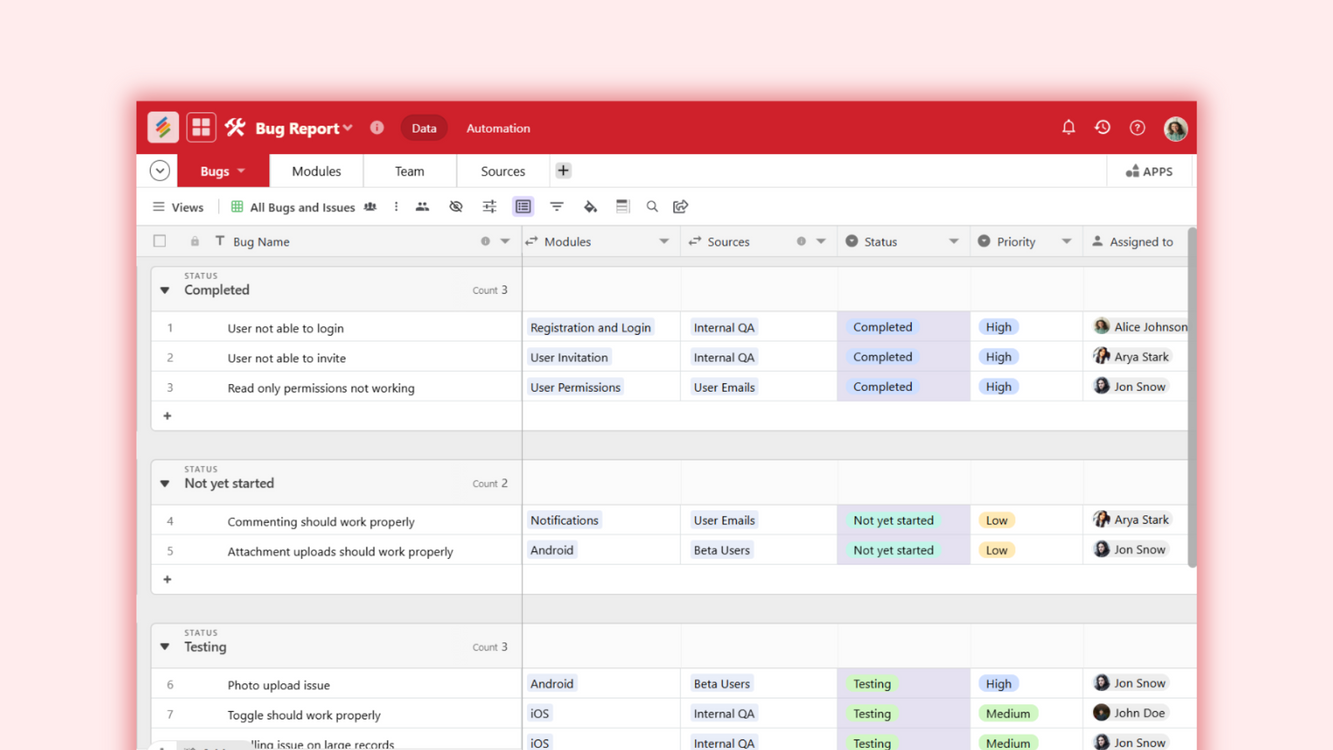Tick the select-all rows checkbox
This screenshot has height=750, width=1333.
click(160, 242)
